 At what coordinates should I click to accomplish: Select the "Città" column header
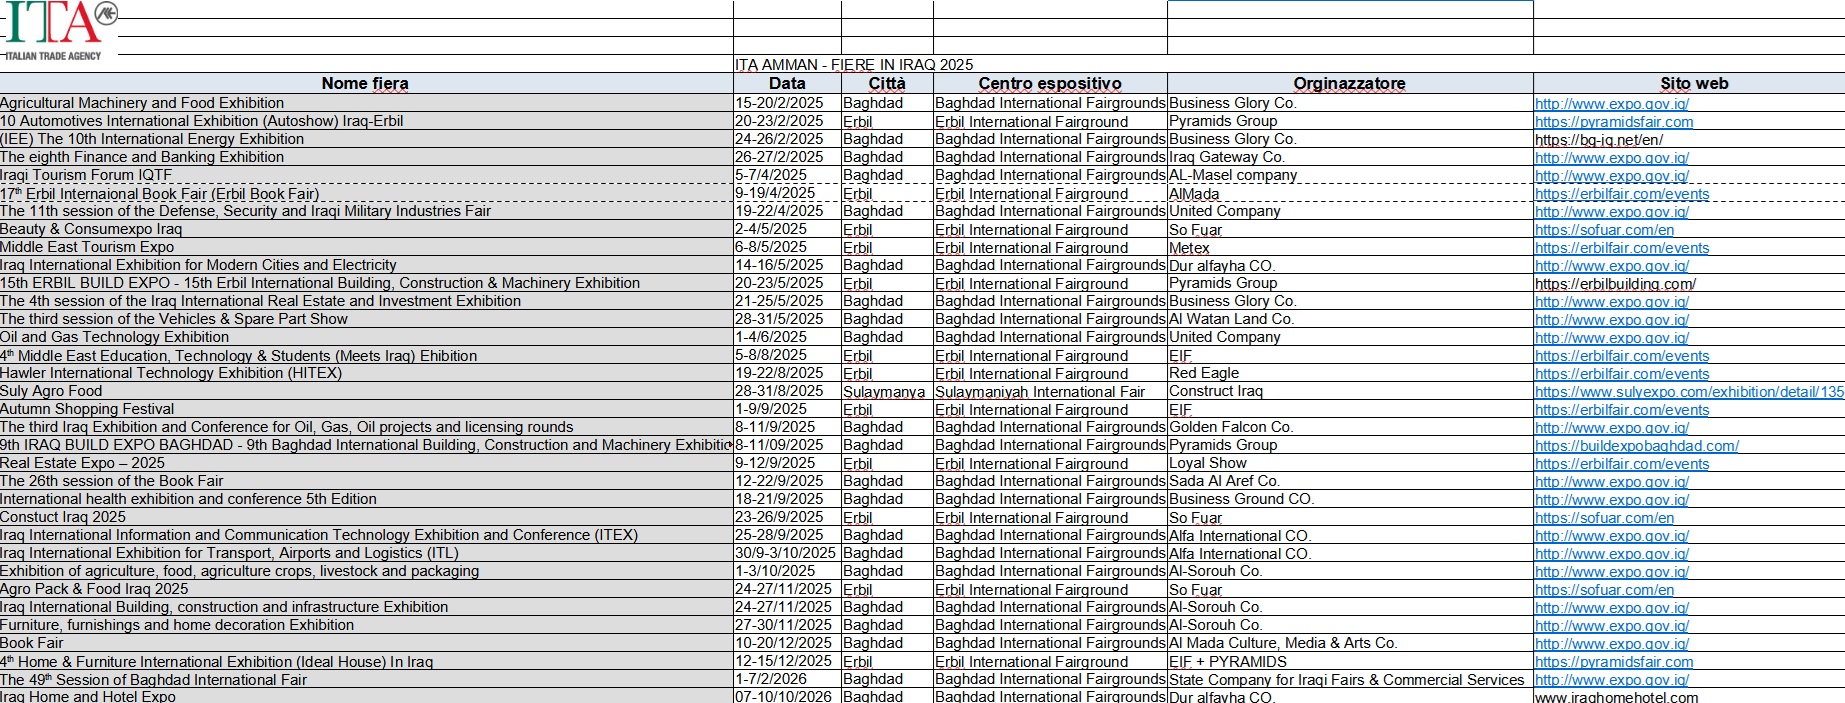coord(887,83)
